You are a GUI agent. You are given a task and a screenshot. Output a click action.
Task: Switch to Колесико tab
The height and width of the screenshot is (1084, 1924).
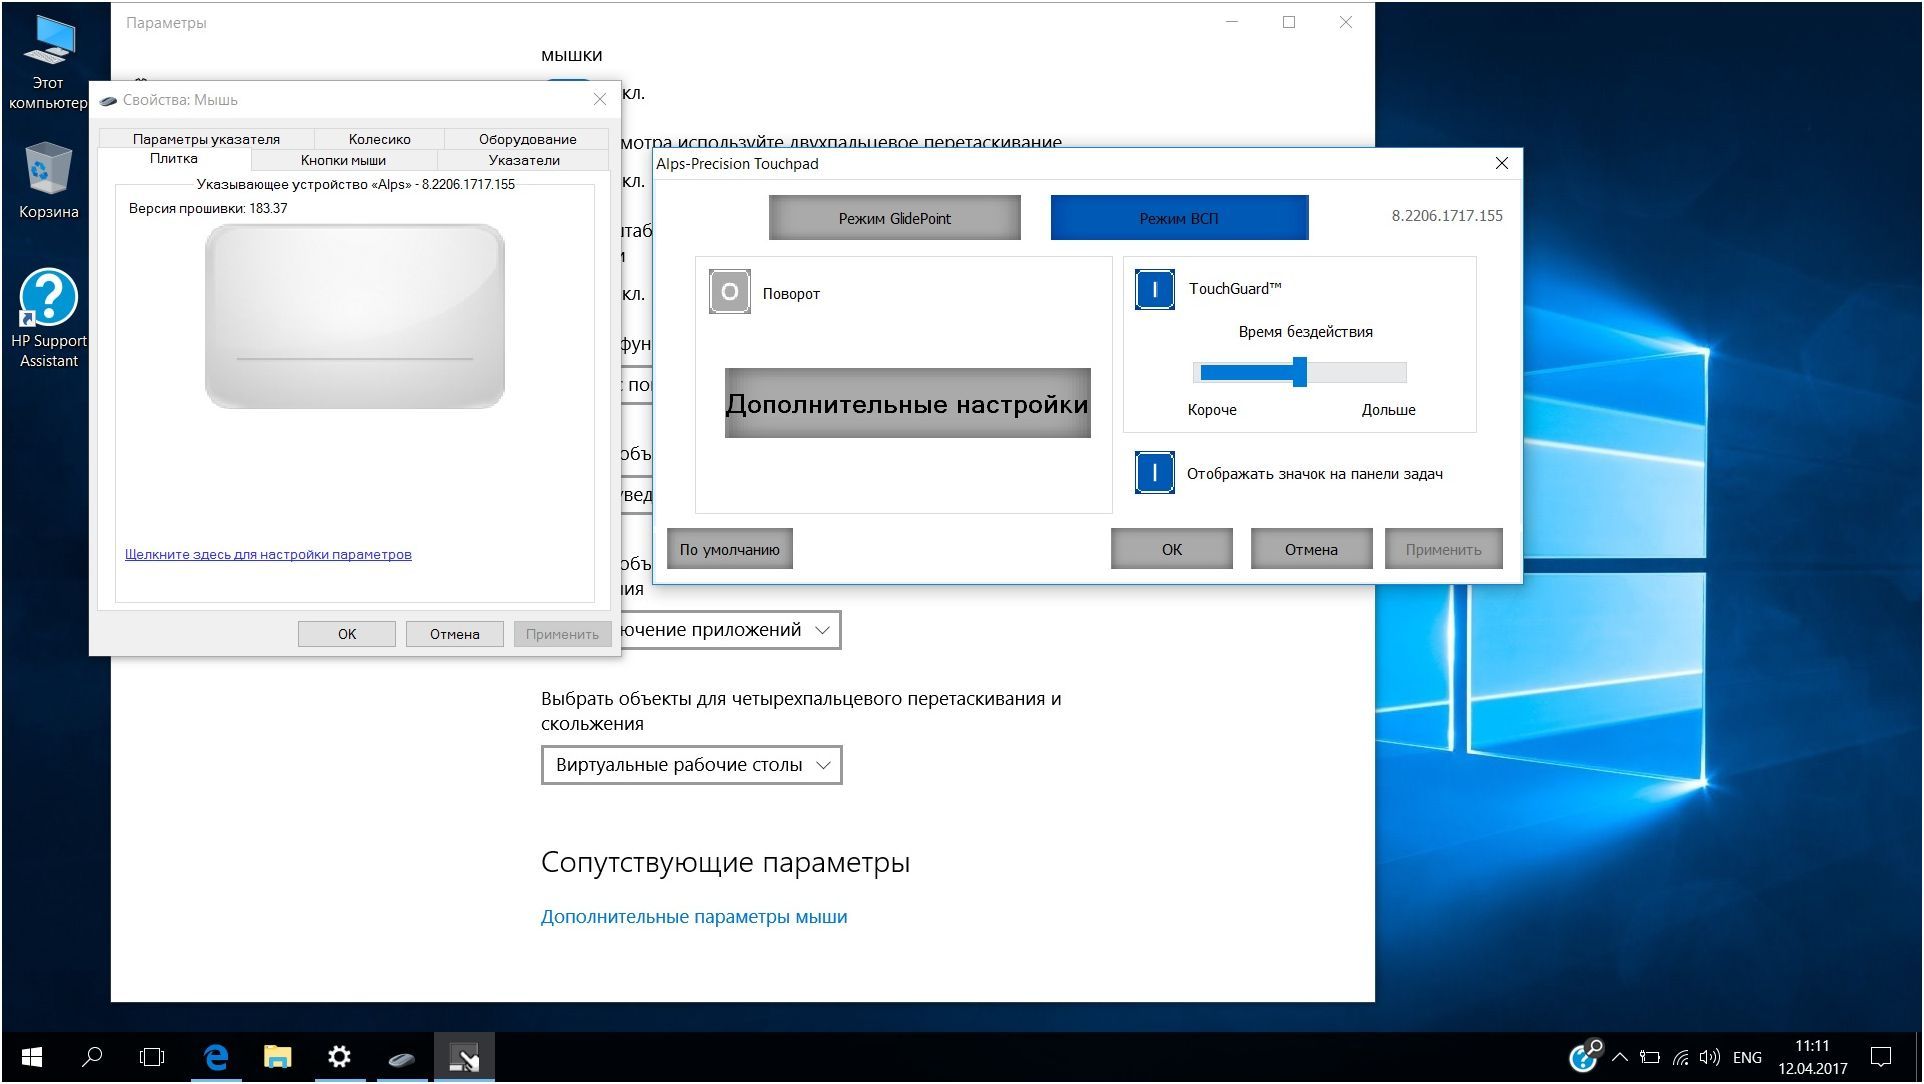point(379,139)
